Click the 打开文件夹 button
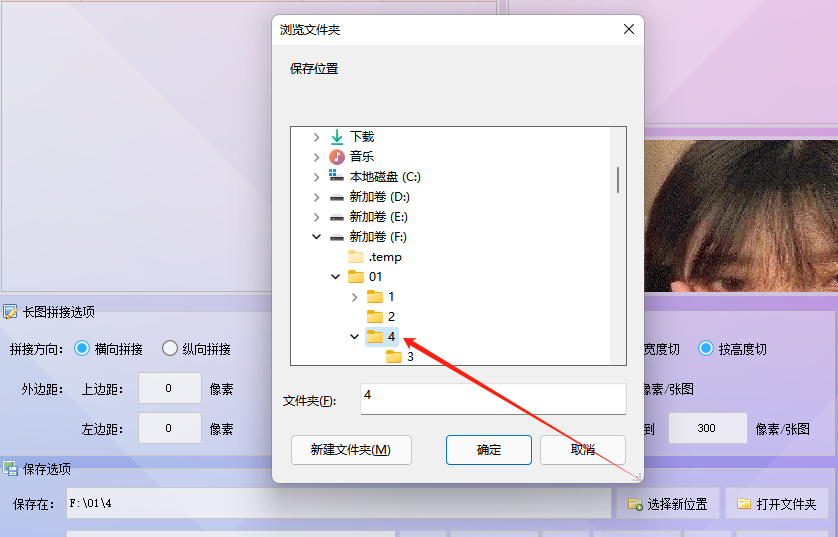Image resolution: width=838 pixels, height=537 pixels. click(x=777, y=503)
